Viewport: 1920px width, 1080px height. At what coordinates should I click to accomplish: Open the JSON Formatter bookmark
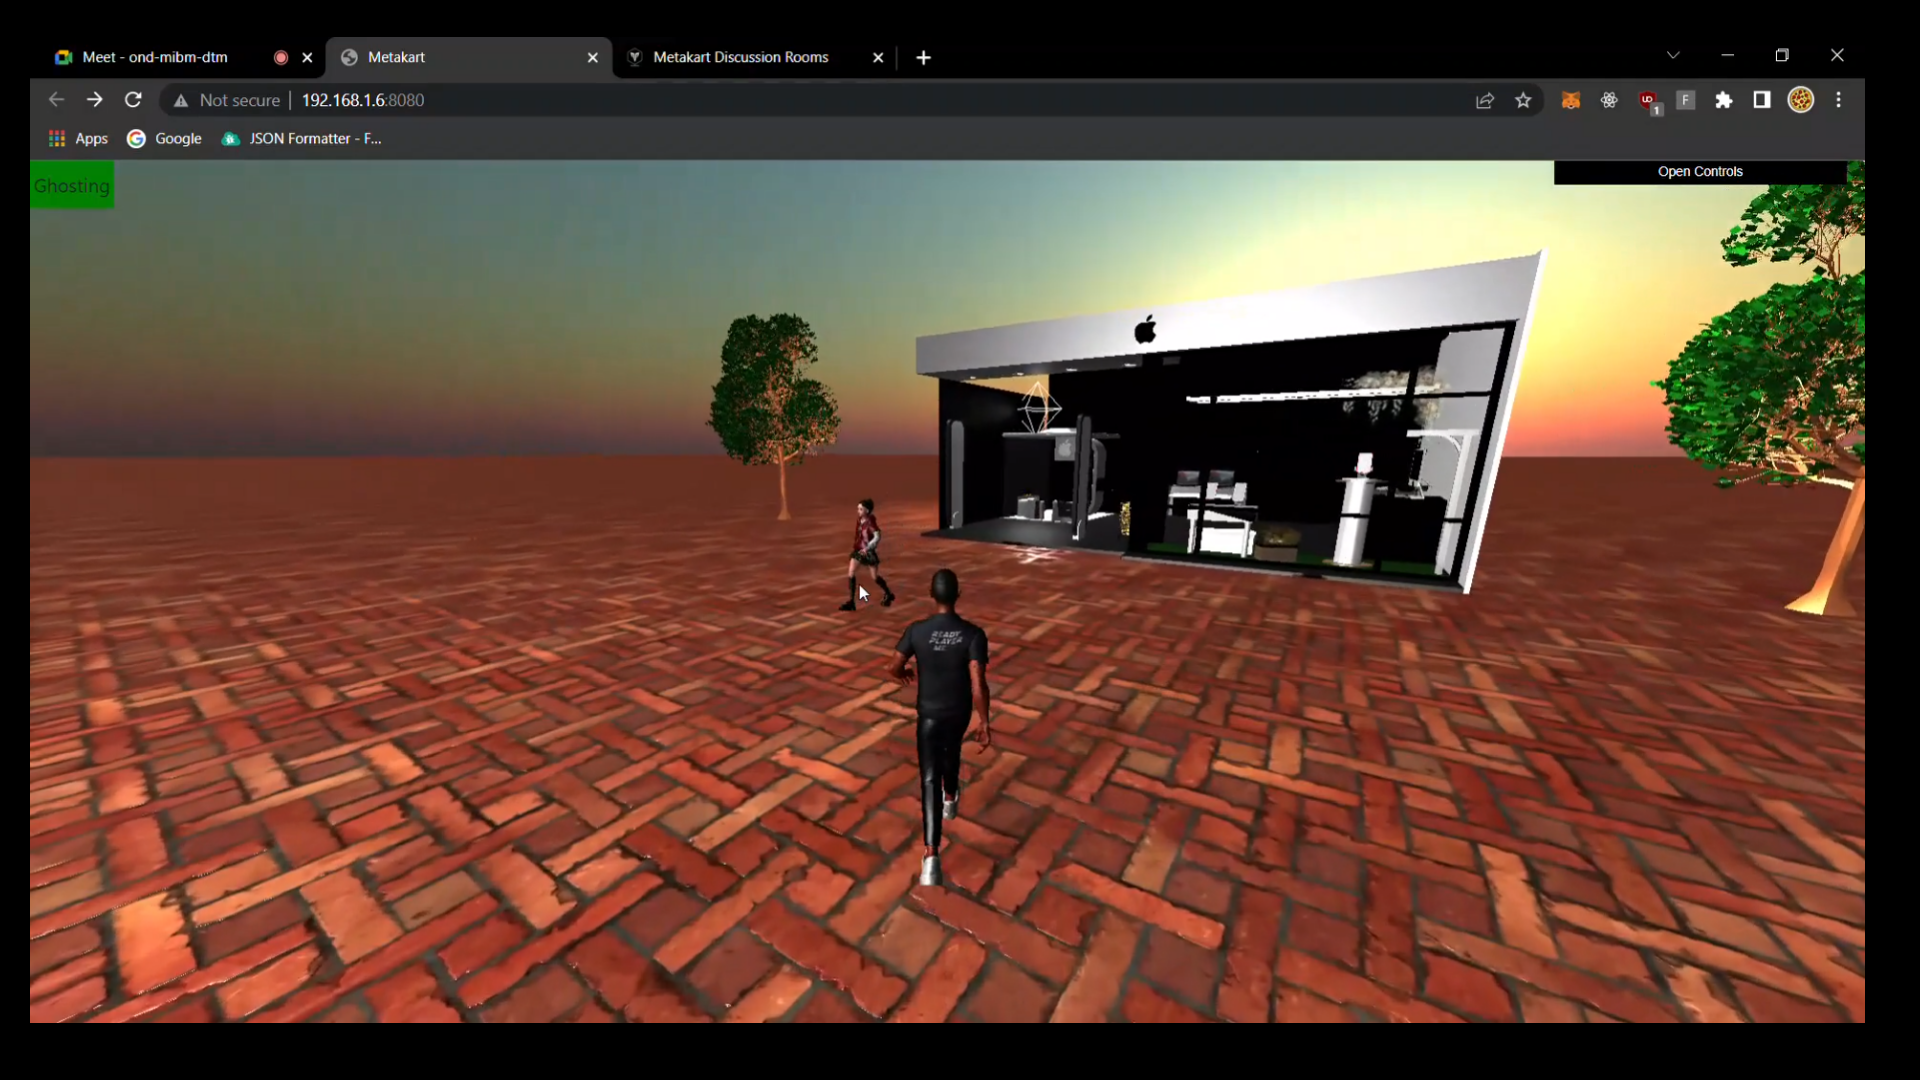[302, 139]
